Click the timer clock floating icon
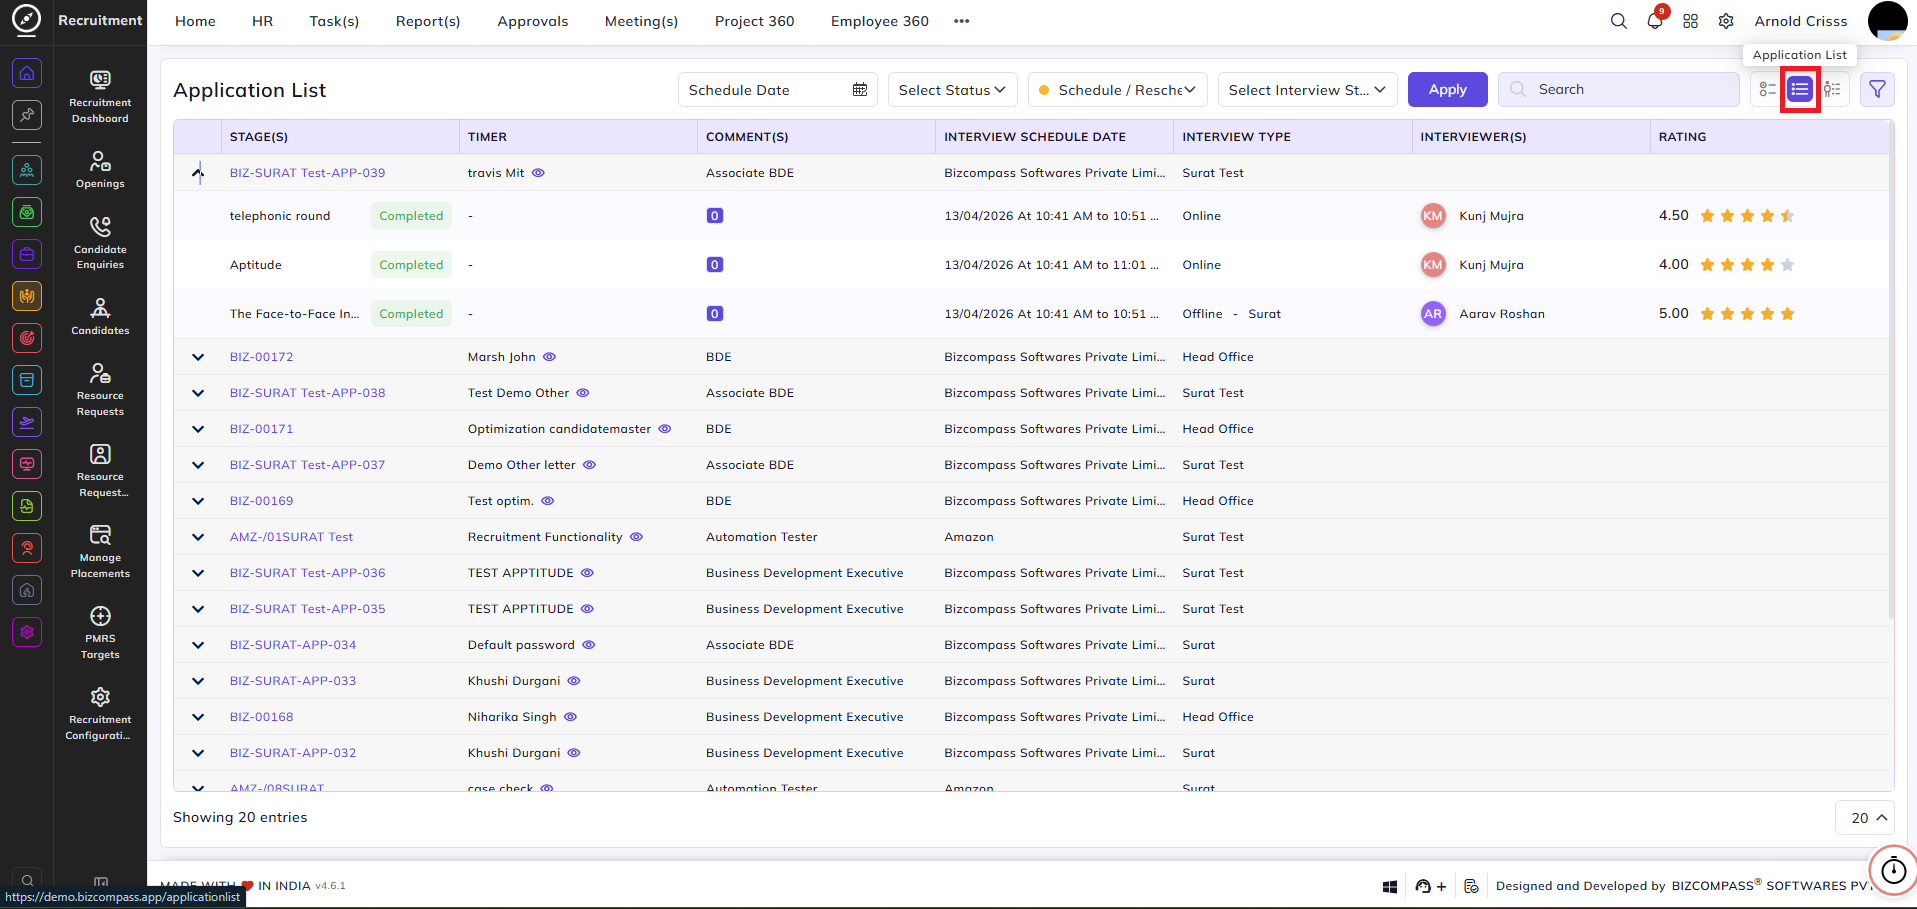The height and width of the screenshot is (909, 1917). click(x=1893, y=870)
